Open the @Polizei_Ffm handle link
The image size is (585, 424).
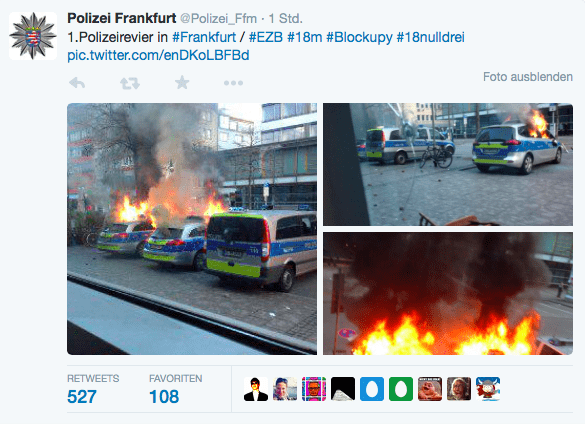pos(218,18)
